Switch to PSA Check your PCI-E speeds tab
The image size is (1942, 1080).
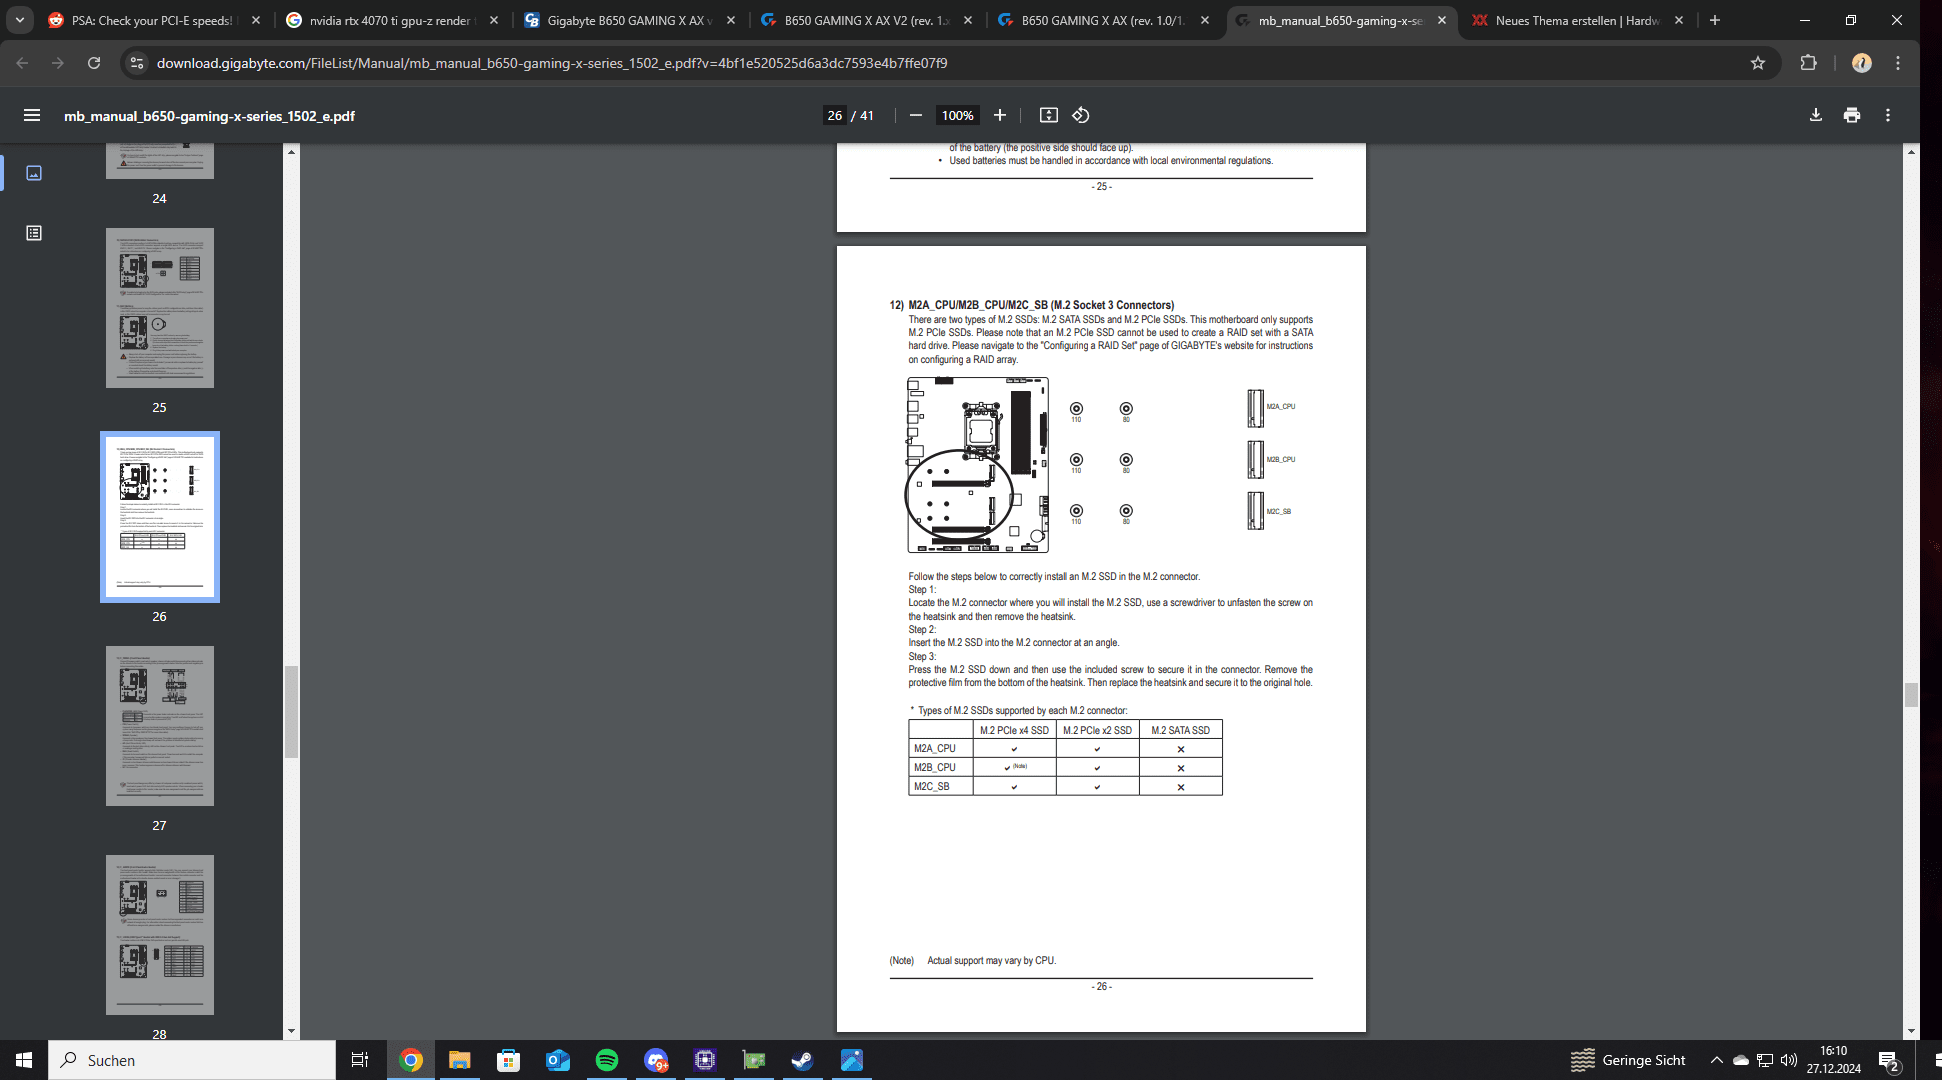click(150, 20)
